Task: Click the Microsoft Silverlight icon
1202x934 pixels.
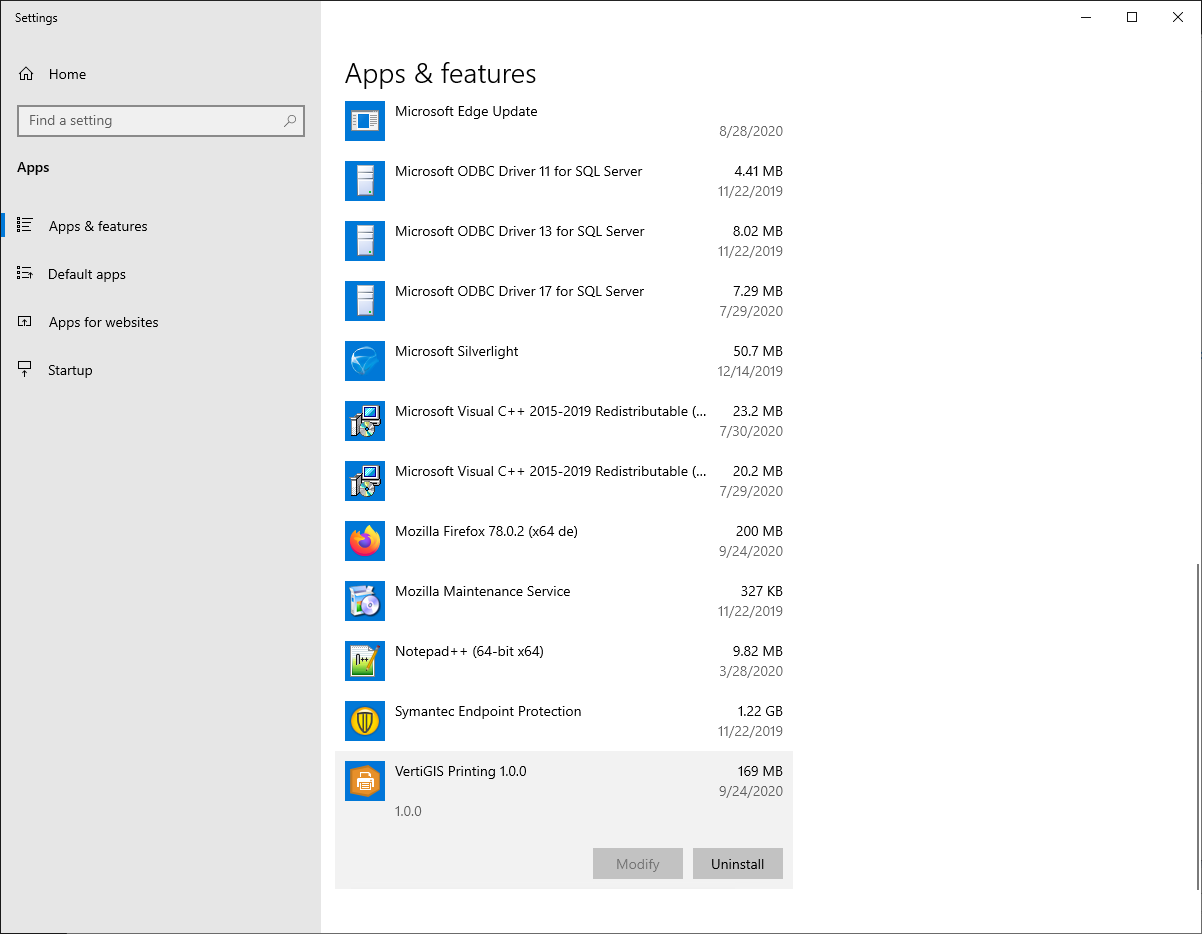Action: [365, 361]
